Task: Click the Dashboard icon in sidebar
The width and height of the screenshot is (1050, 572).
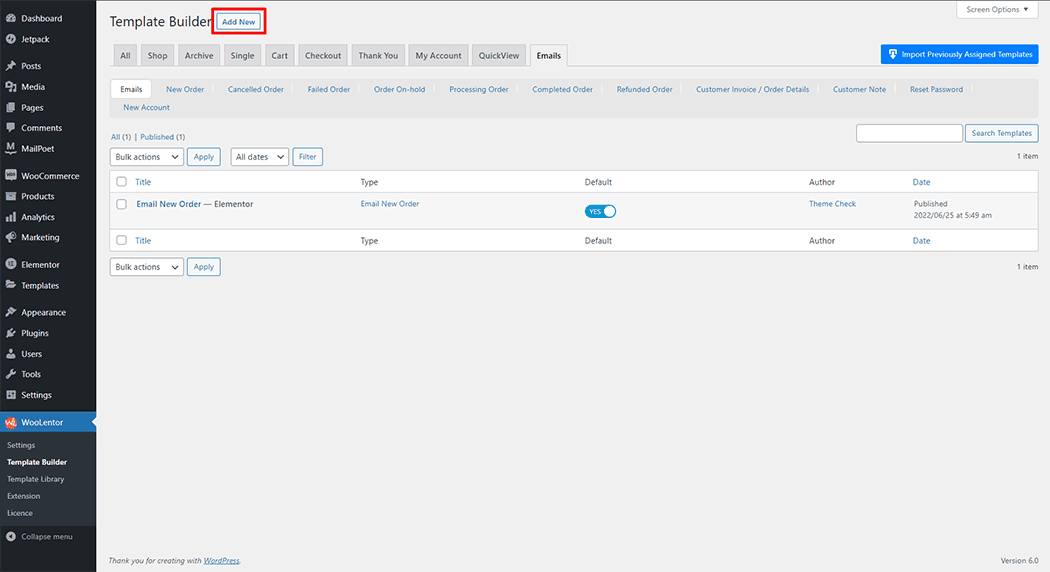Action: click(x=10, y=18)
